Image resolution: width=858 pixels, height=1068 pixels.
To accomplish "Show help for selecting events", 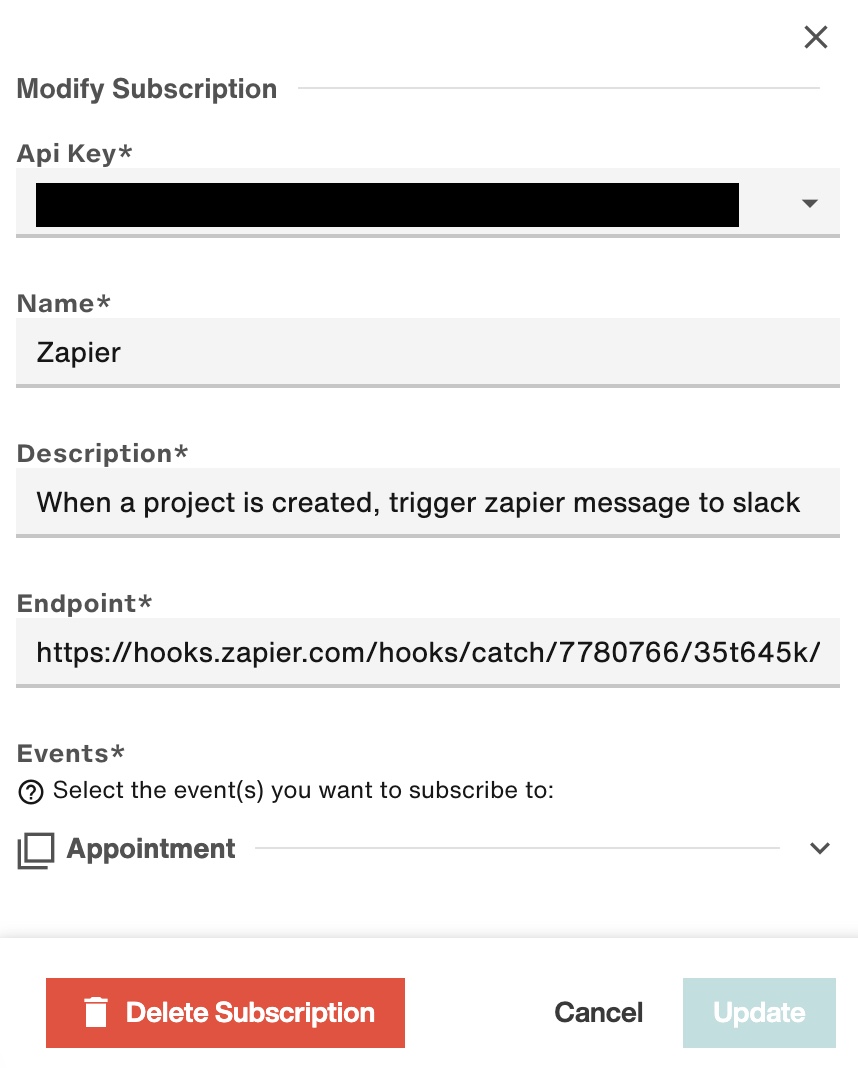I will 31,791.
